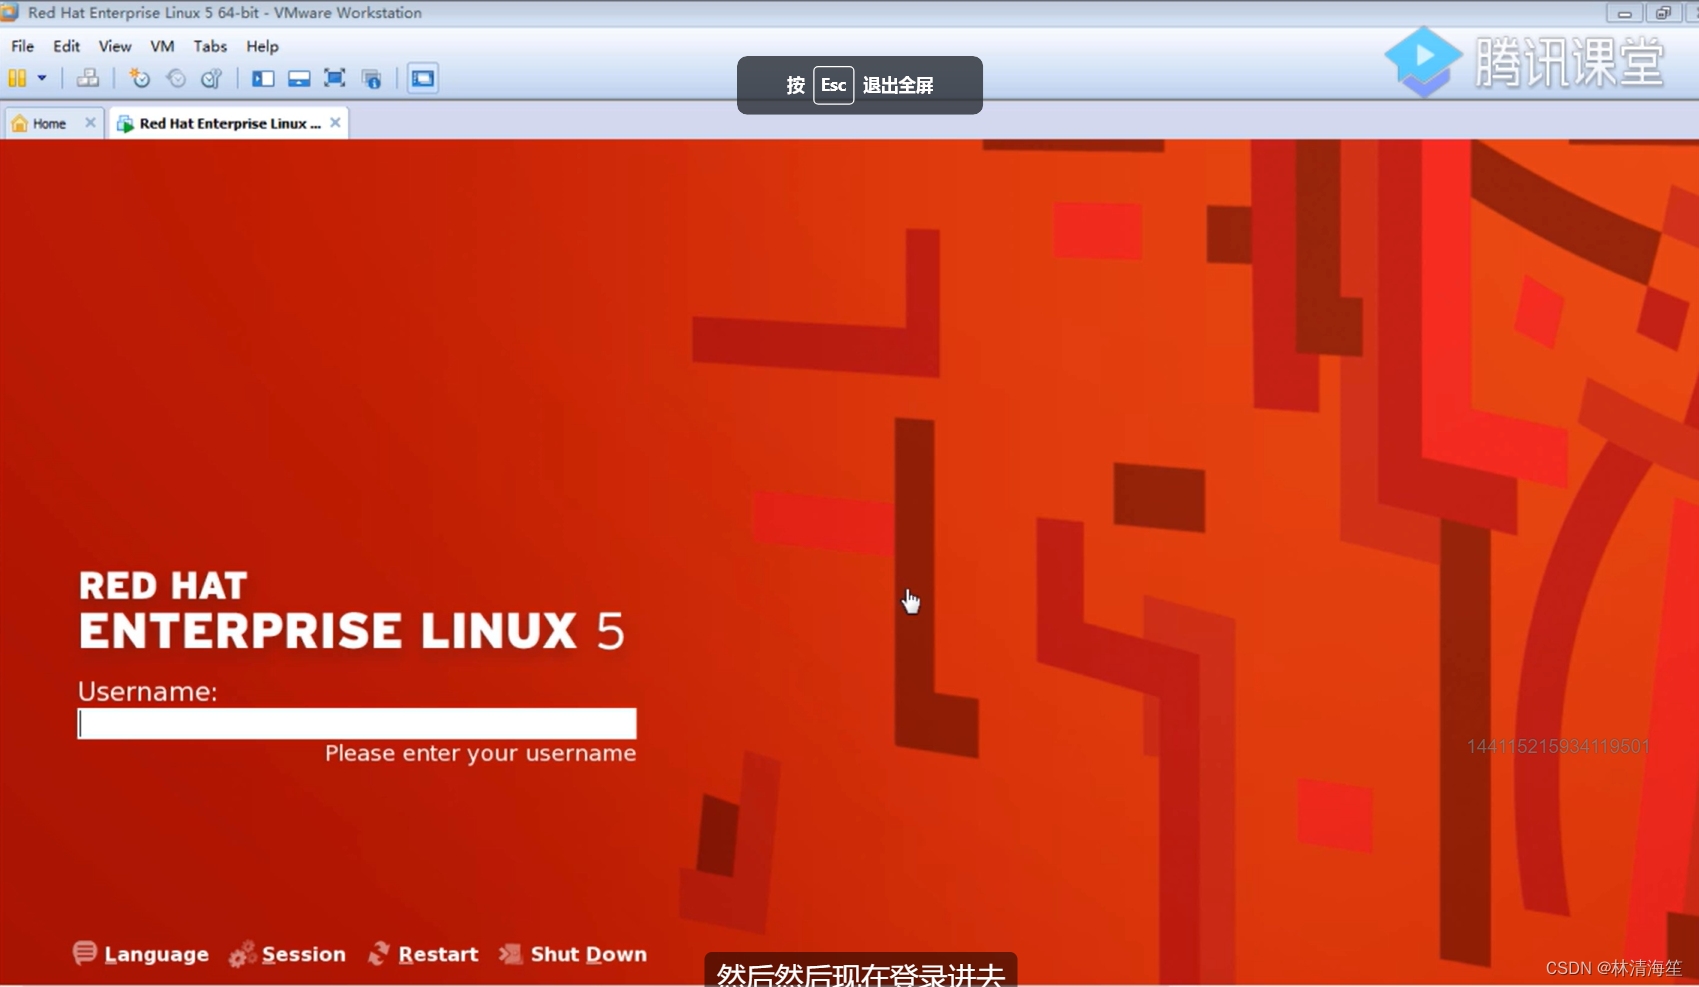Toggle the thumbnail bar icon
Image resolution: width=1699 pixels, height=987 pixels.
click(x=299, y=78)
